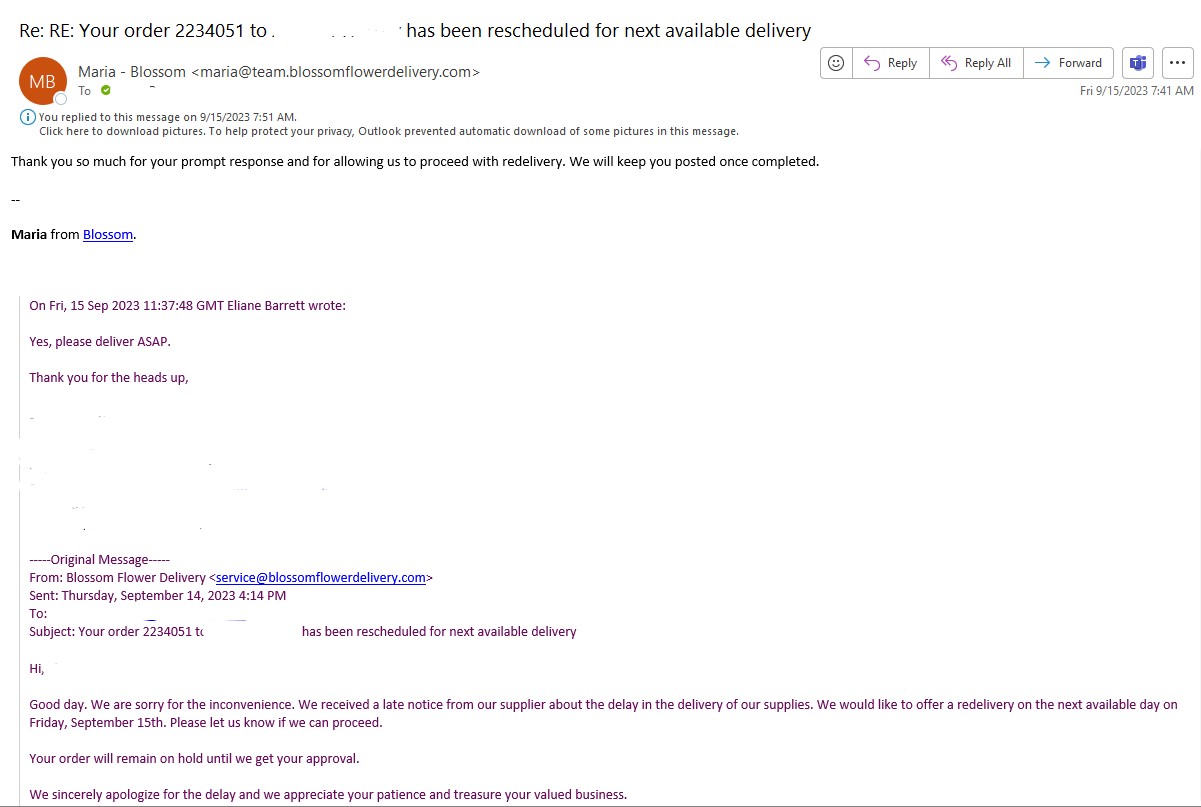Viewport: 1201px width, 807px height.
Task: Click the info icon in notification bar
Action: click(28, 117)
